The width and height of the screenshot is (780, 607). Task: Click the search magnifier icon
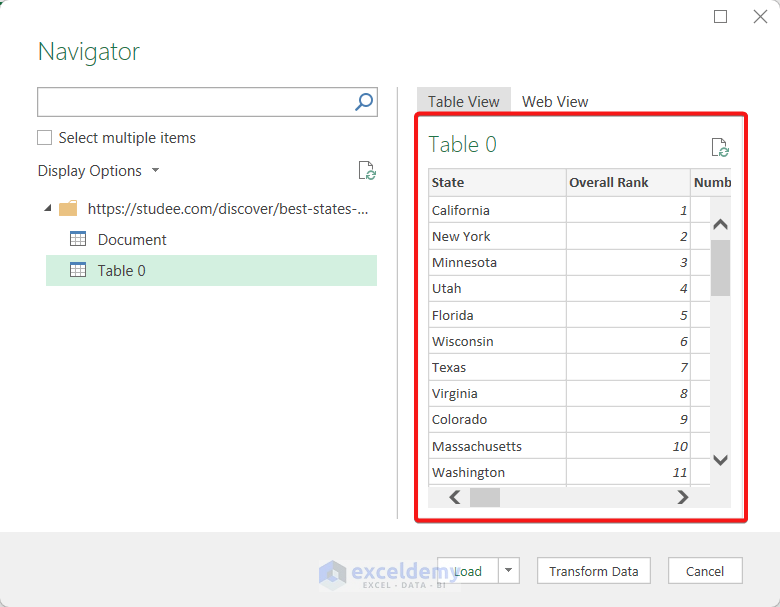click(364, 102)
